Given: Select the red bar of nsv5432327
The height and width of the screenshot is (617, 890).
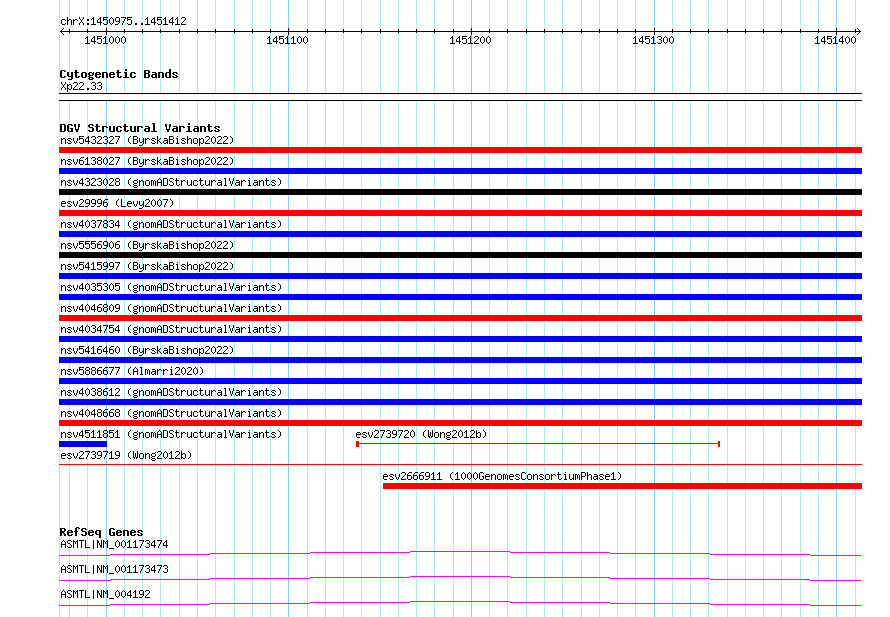Looking at the screenshot, I should tap(460, 150).
